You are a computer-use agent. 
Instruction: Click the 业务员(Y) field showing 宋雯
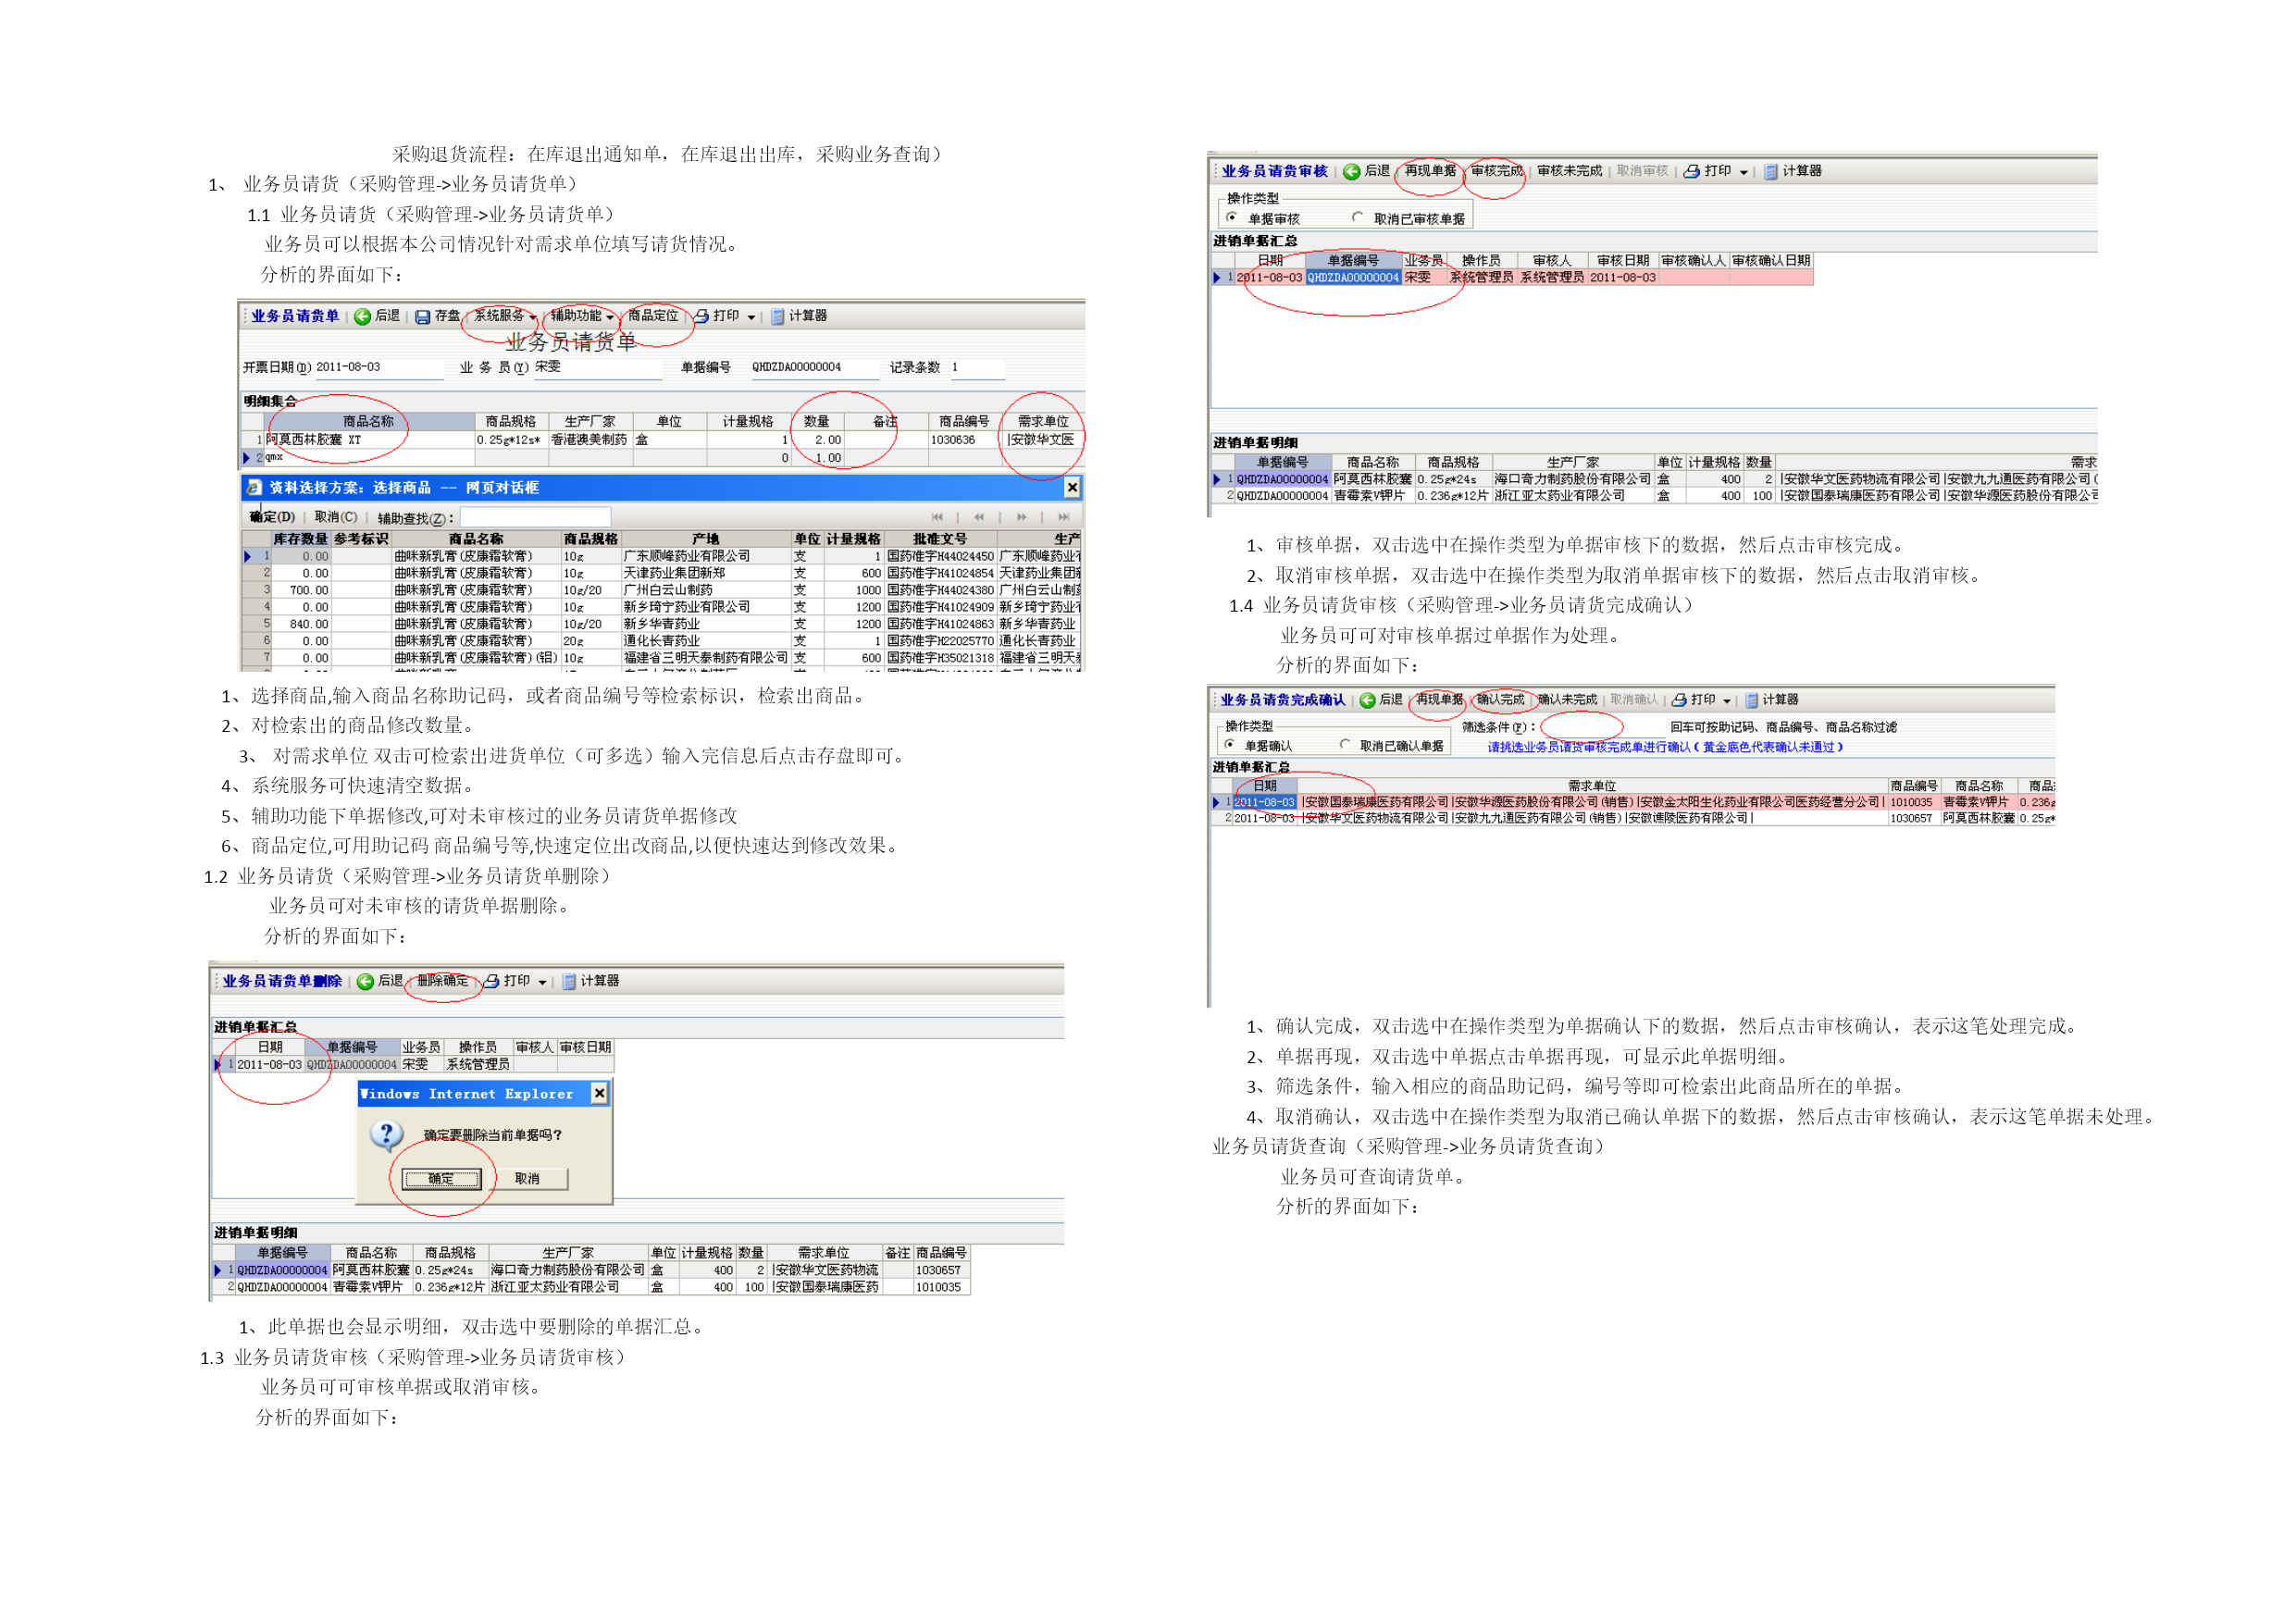pyautogui.click(x=597, y=369)
